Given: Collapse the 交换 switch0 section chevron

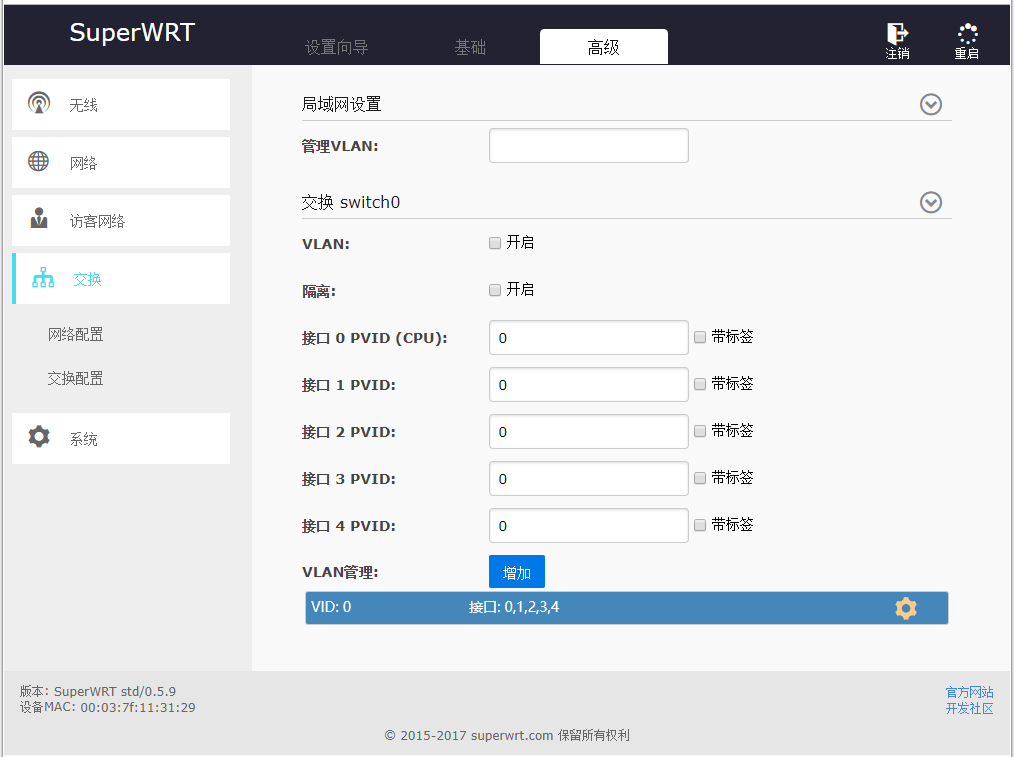Looking at the screenshot, I should pos(931,202).
